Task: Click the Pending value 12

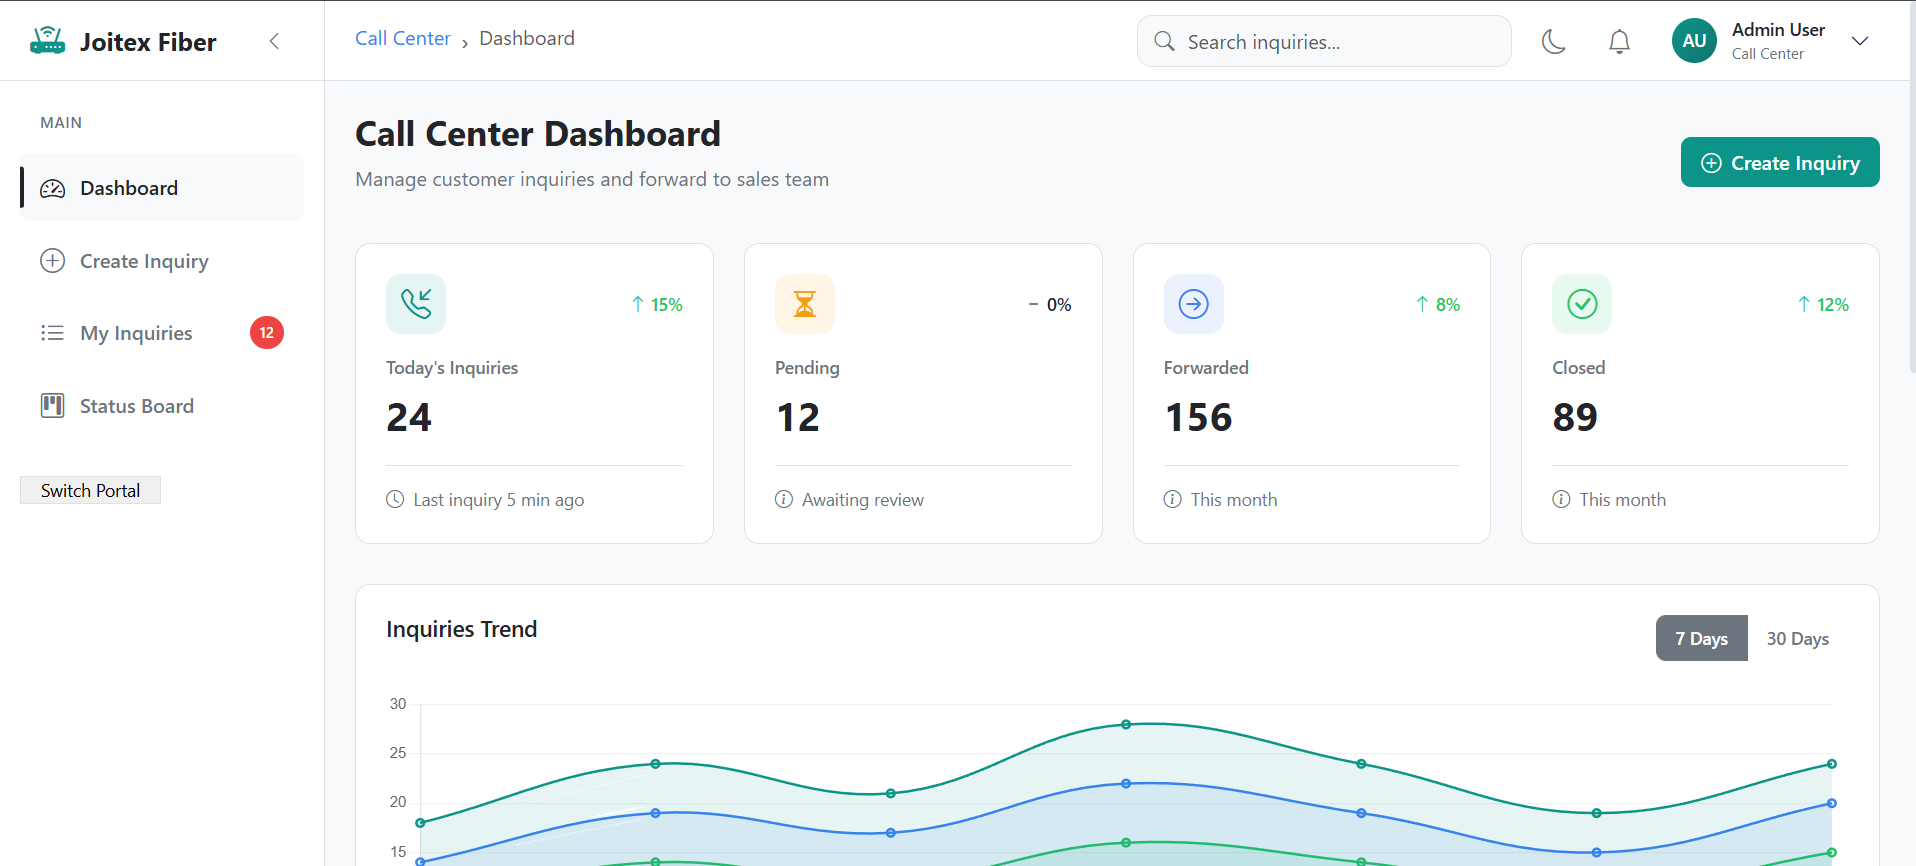Action: click(798, 417)
